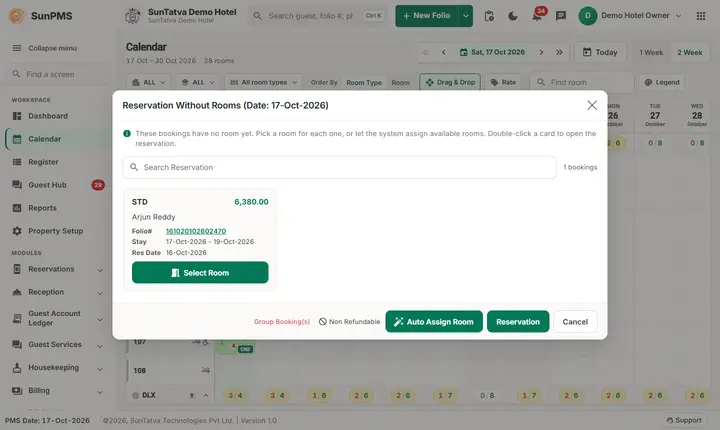Go to next day arrow
The height and width of the screenshot is (430, 720).
(541, 52)
